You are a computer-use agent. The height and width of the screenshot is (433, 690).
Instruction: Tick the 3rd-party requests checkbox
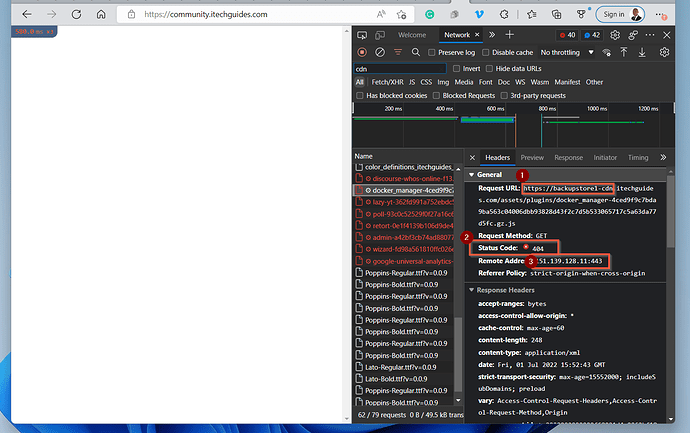click(504, 95)
